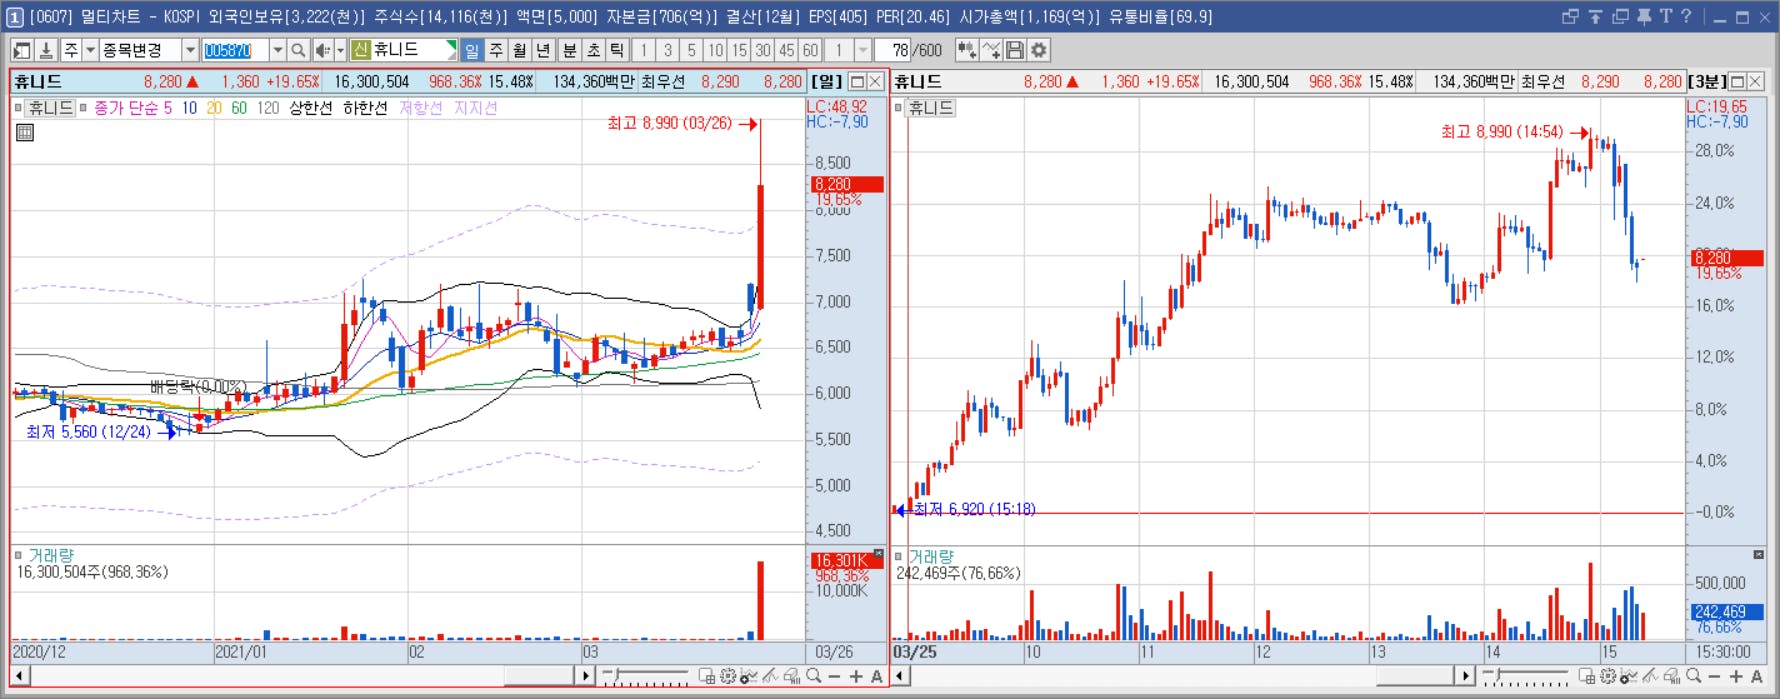Click the save floppy disk icon
Viewport: 1780px width, 699px height.
pos(1015,50)
